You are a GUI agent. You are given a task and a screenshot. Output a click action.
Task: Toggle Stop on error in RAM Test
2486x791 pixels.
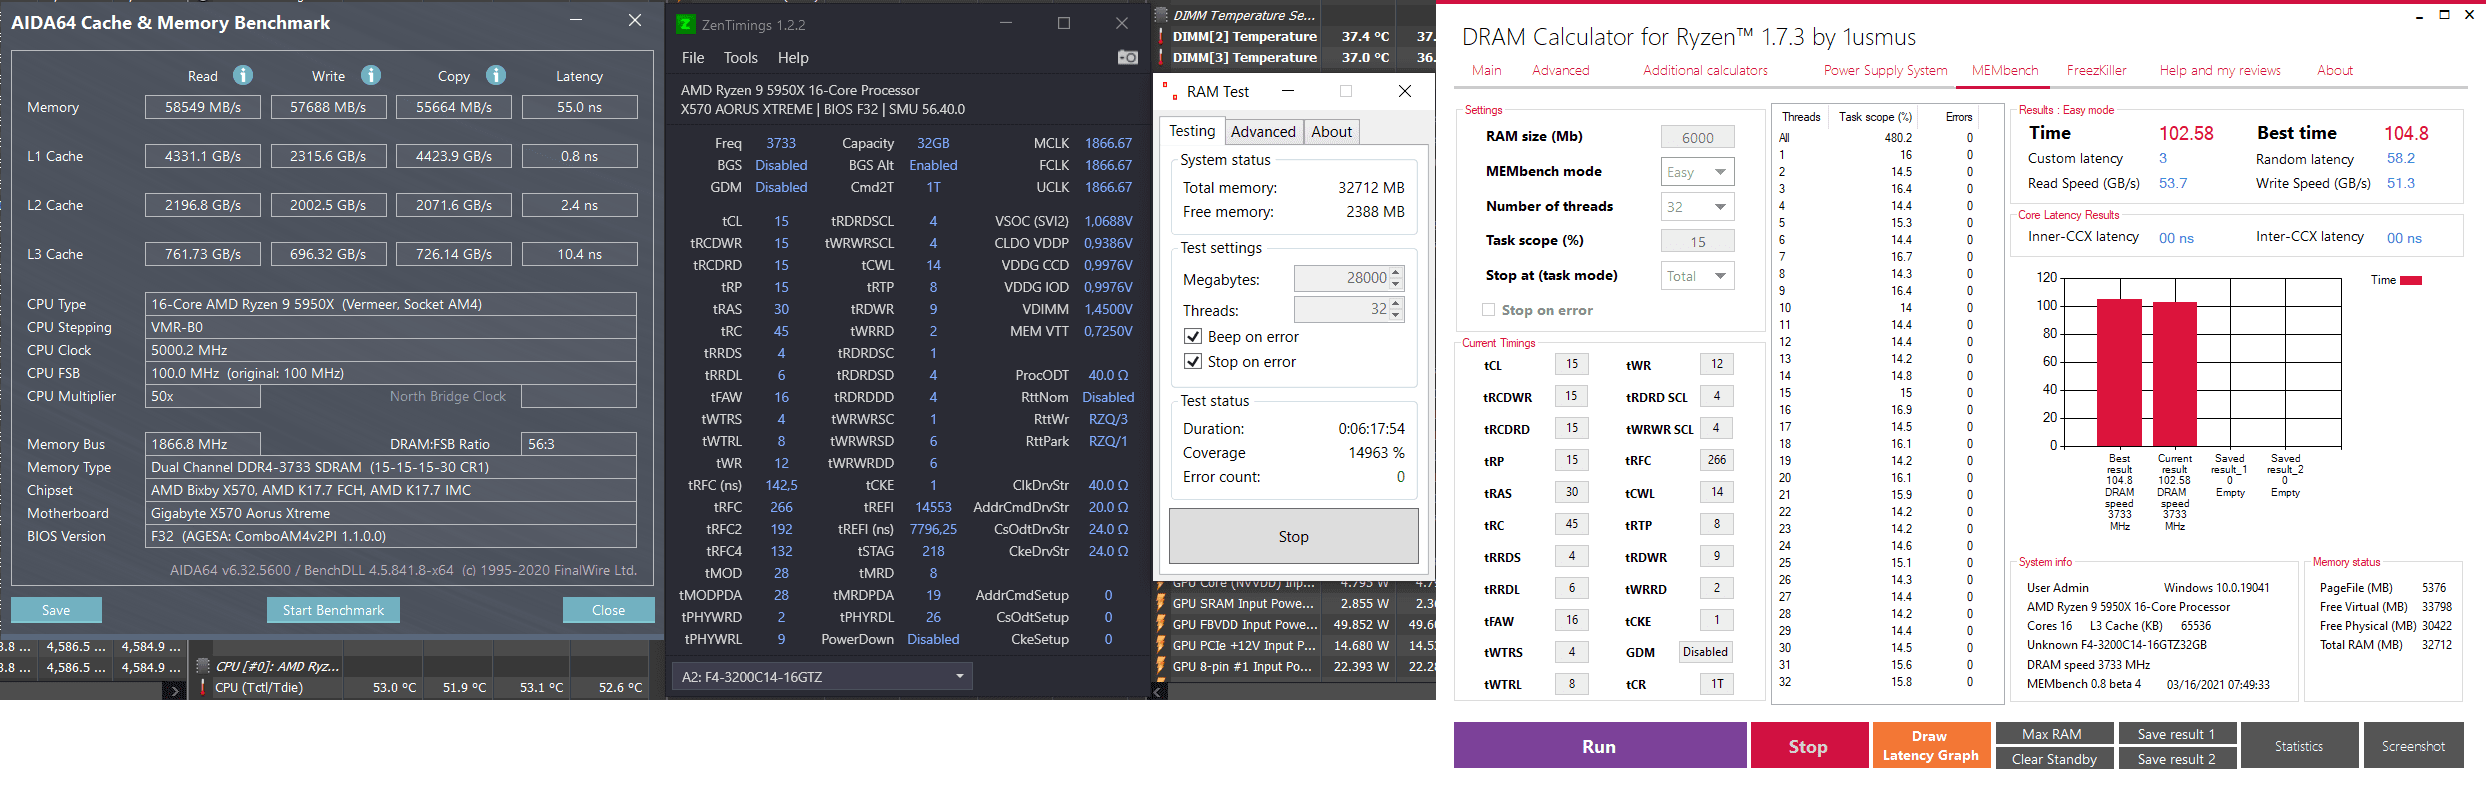point(1193,362)
